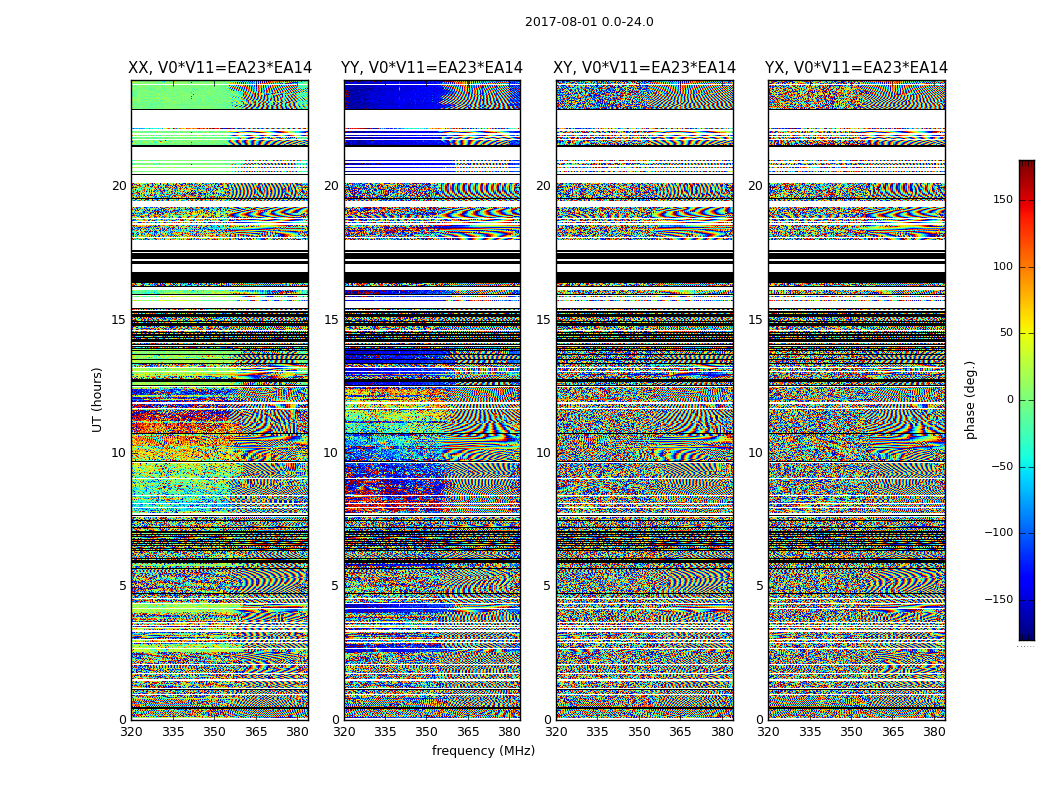Click the "UT (hours)" axis label

97,400
